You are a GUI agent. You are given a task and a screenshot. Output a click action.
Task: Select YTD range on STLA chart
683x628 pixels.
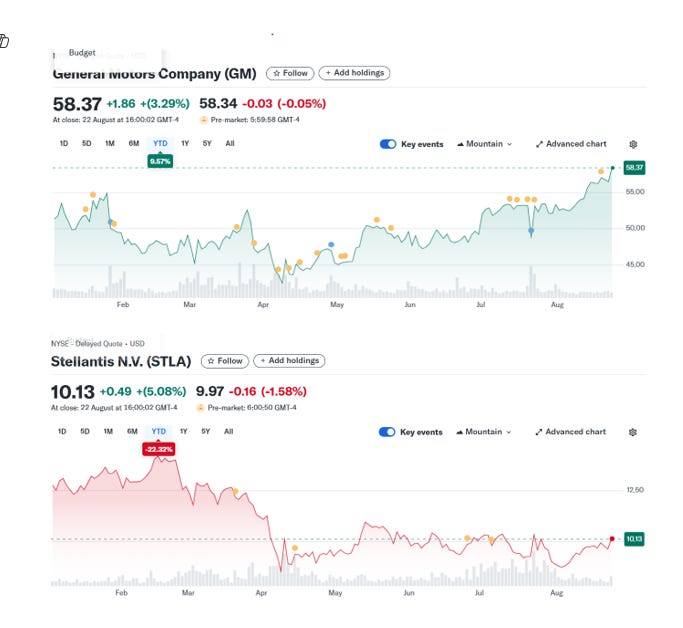[159, 431]
